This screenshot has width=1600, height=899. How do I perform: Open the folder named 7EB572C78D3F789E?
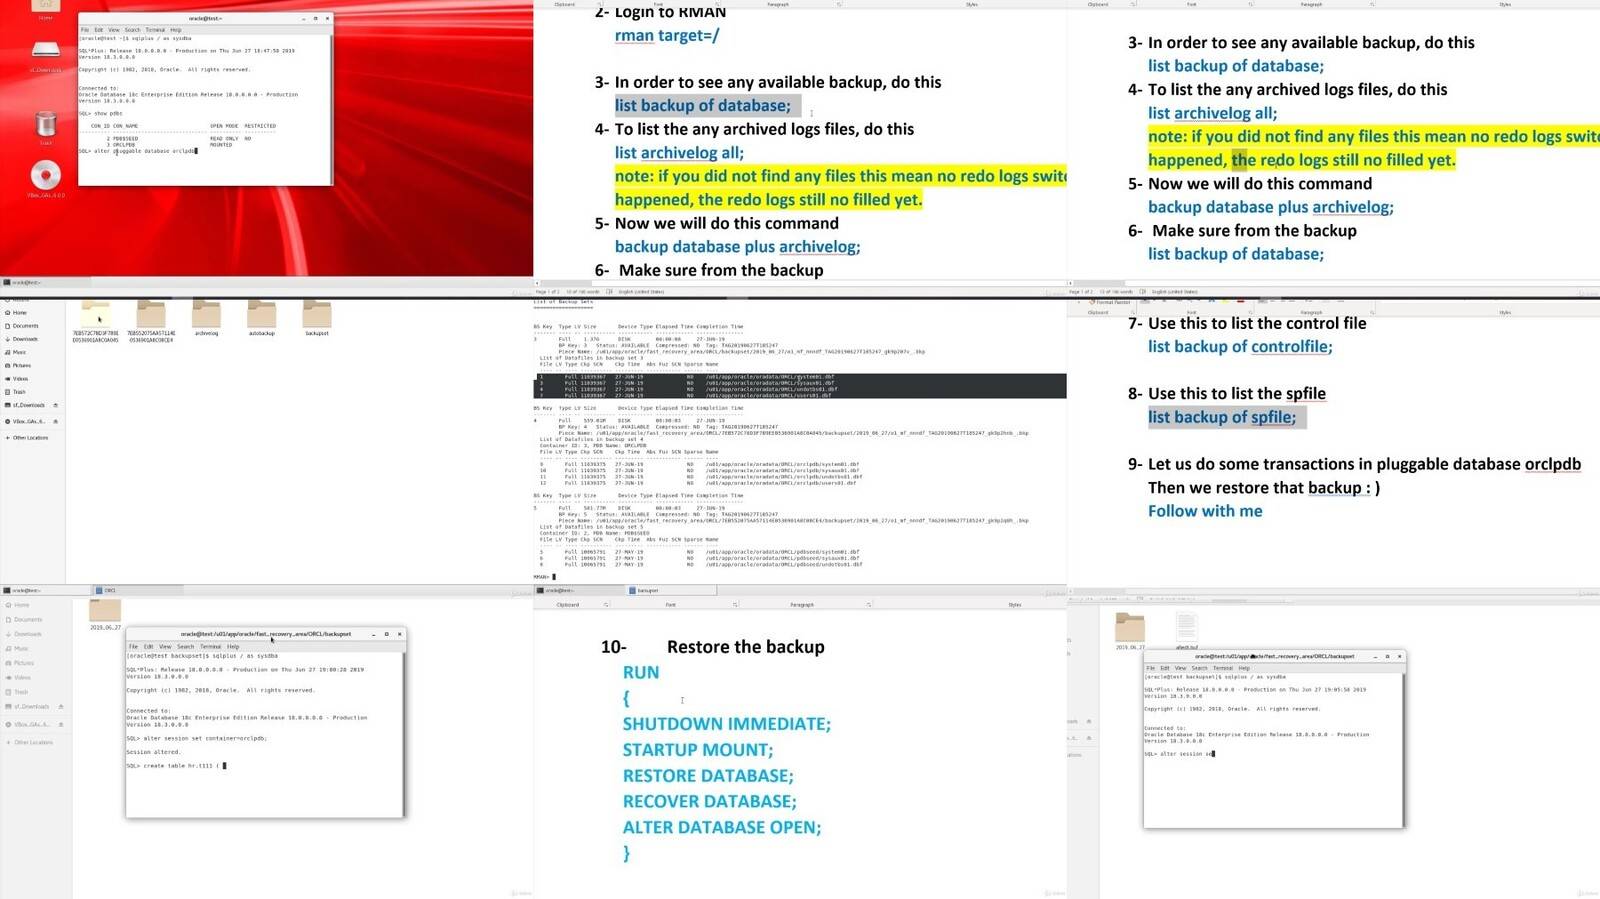[95, 315]
